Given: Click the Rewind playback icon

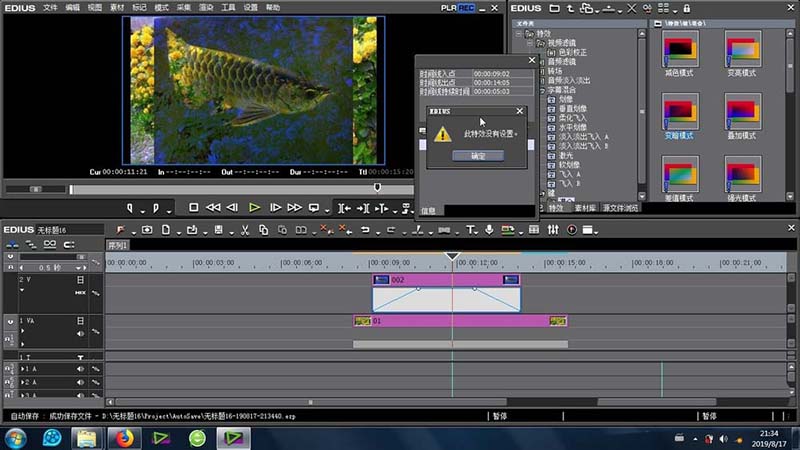Looking at the screenshot, I should 213,208.
